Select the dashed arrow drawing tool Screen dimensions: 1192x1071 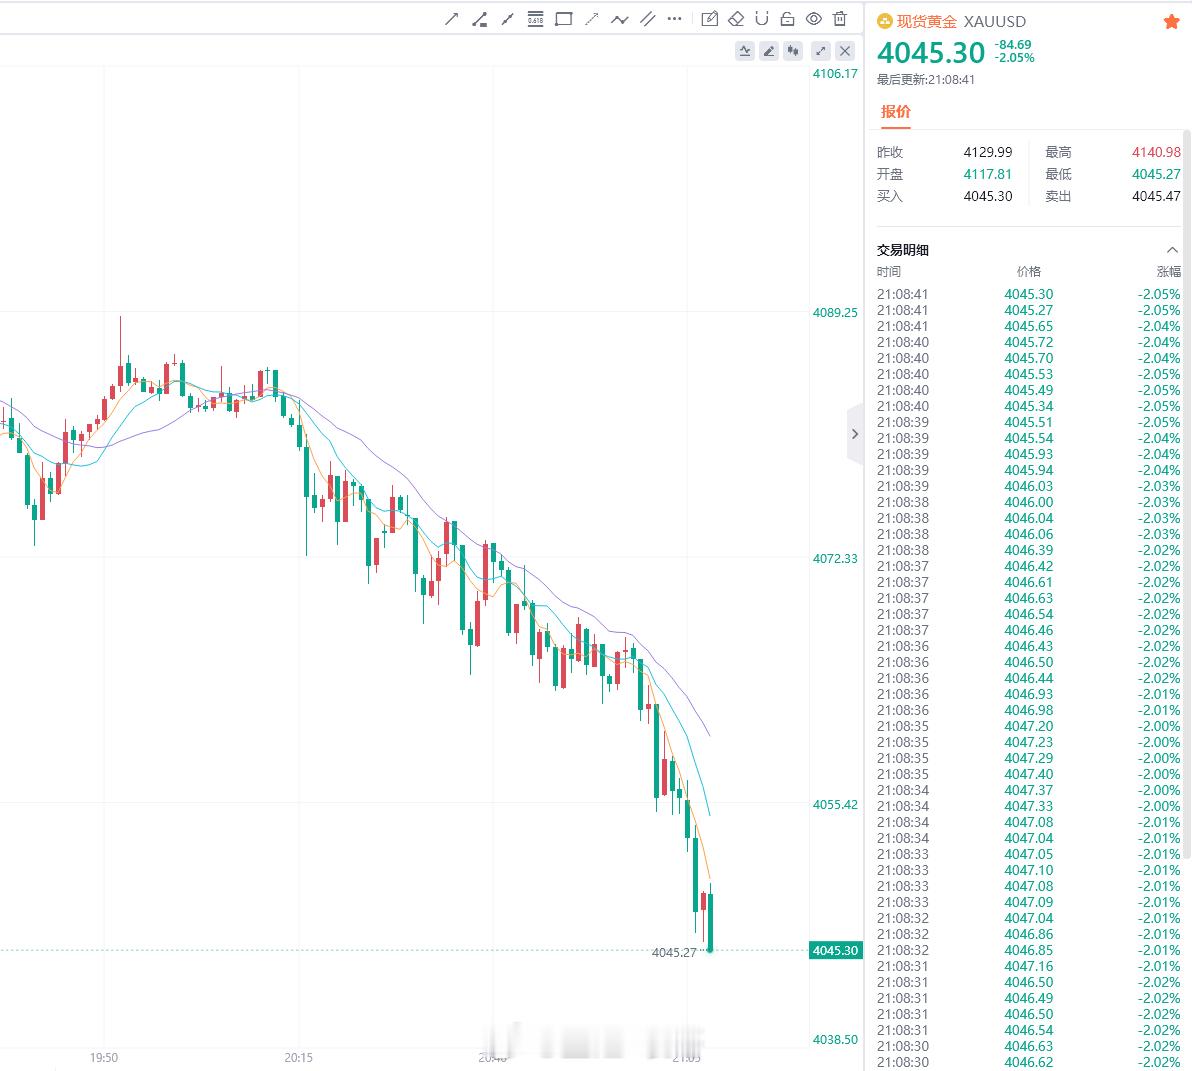tap(591, 19)
